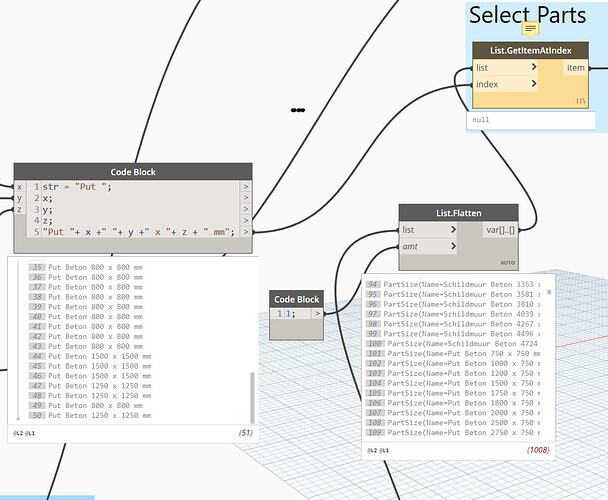The width and height of the screenshot is (608, 500).
Task: Click the list input port of List.Flatten
Action: (x=428, y=230)
